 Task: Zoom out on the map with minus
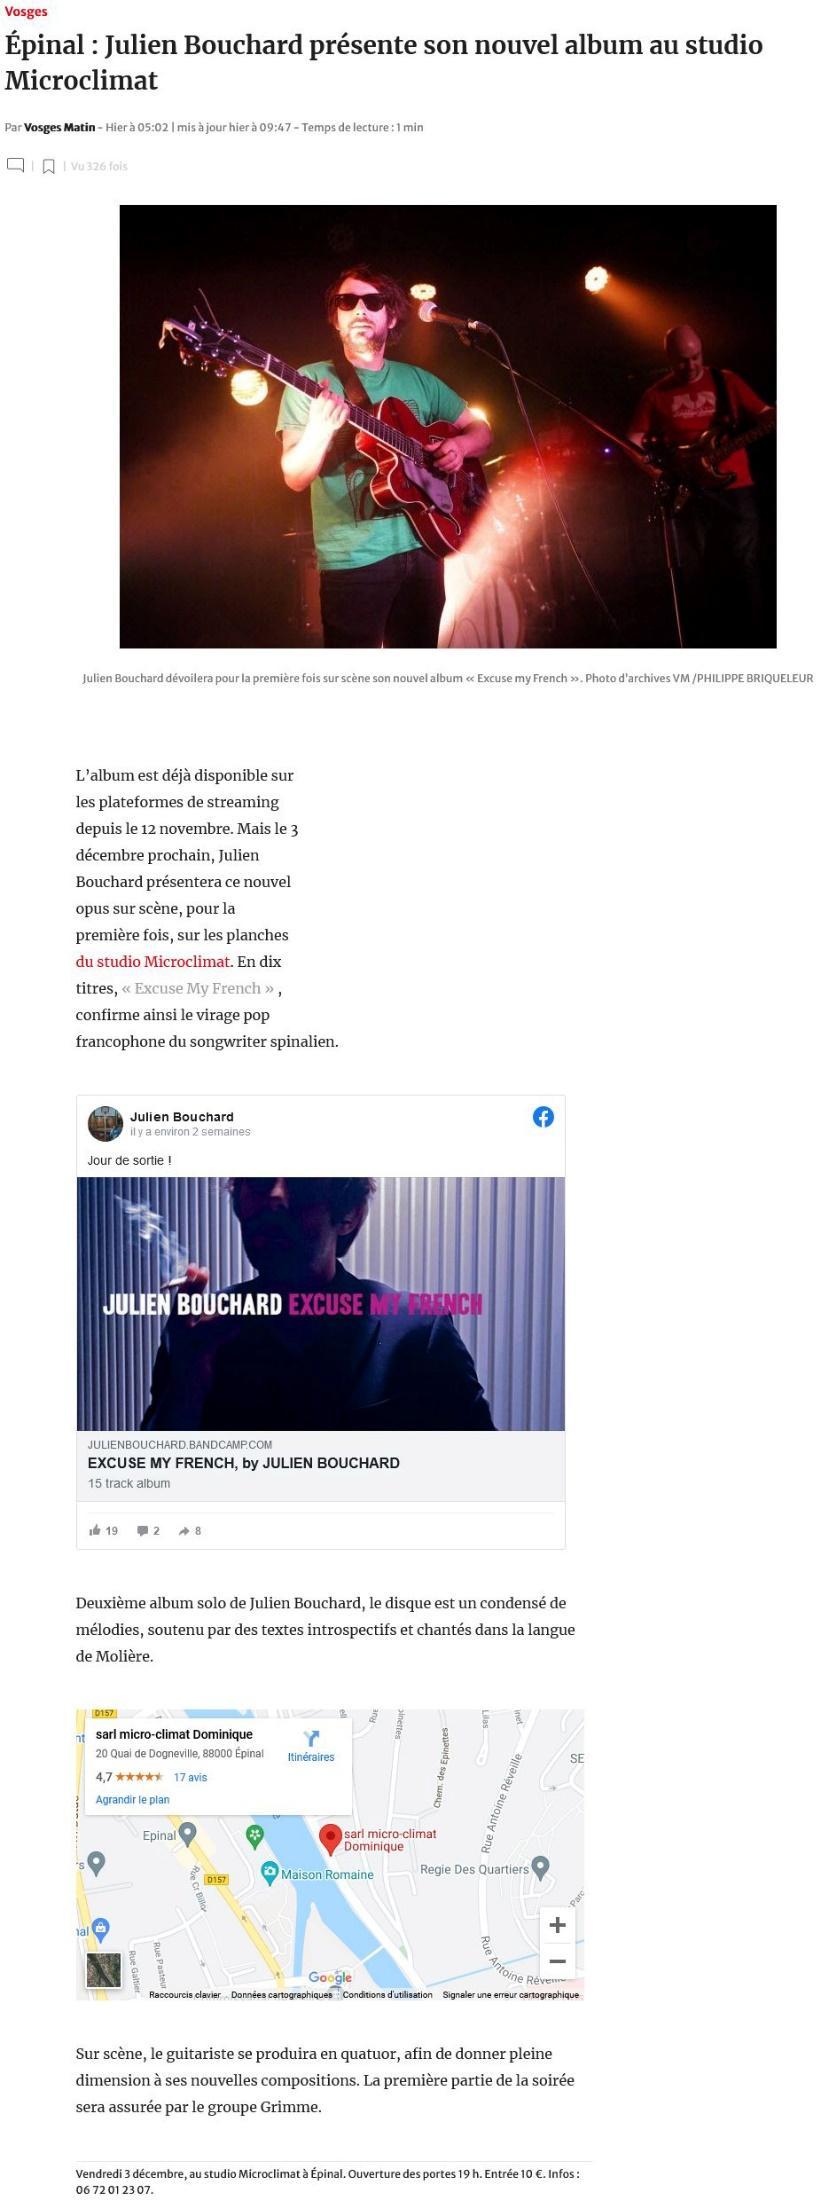click(x=558, y=1961)
